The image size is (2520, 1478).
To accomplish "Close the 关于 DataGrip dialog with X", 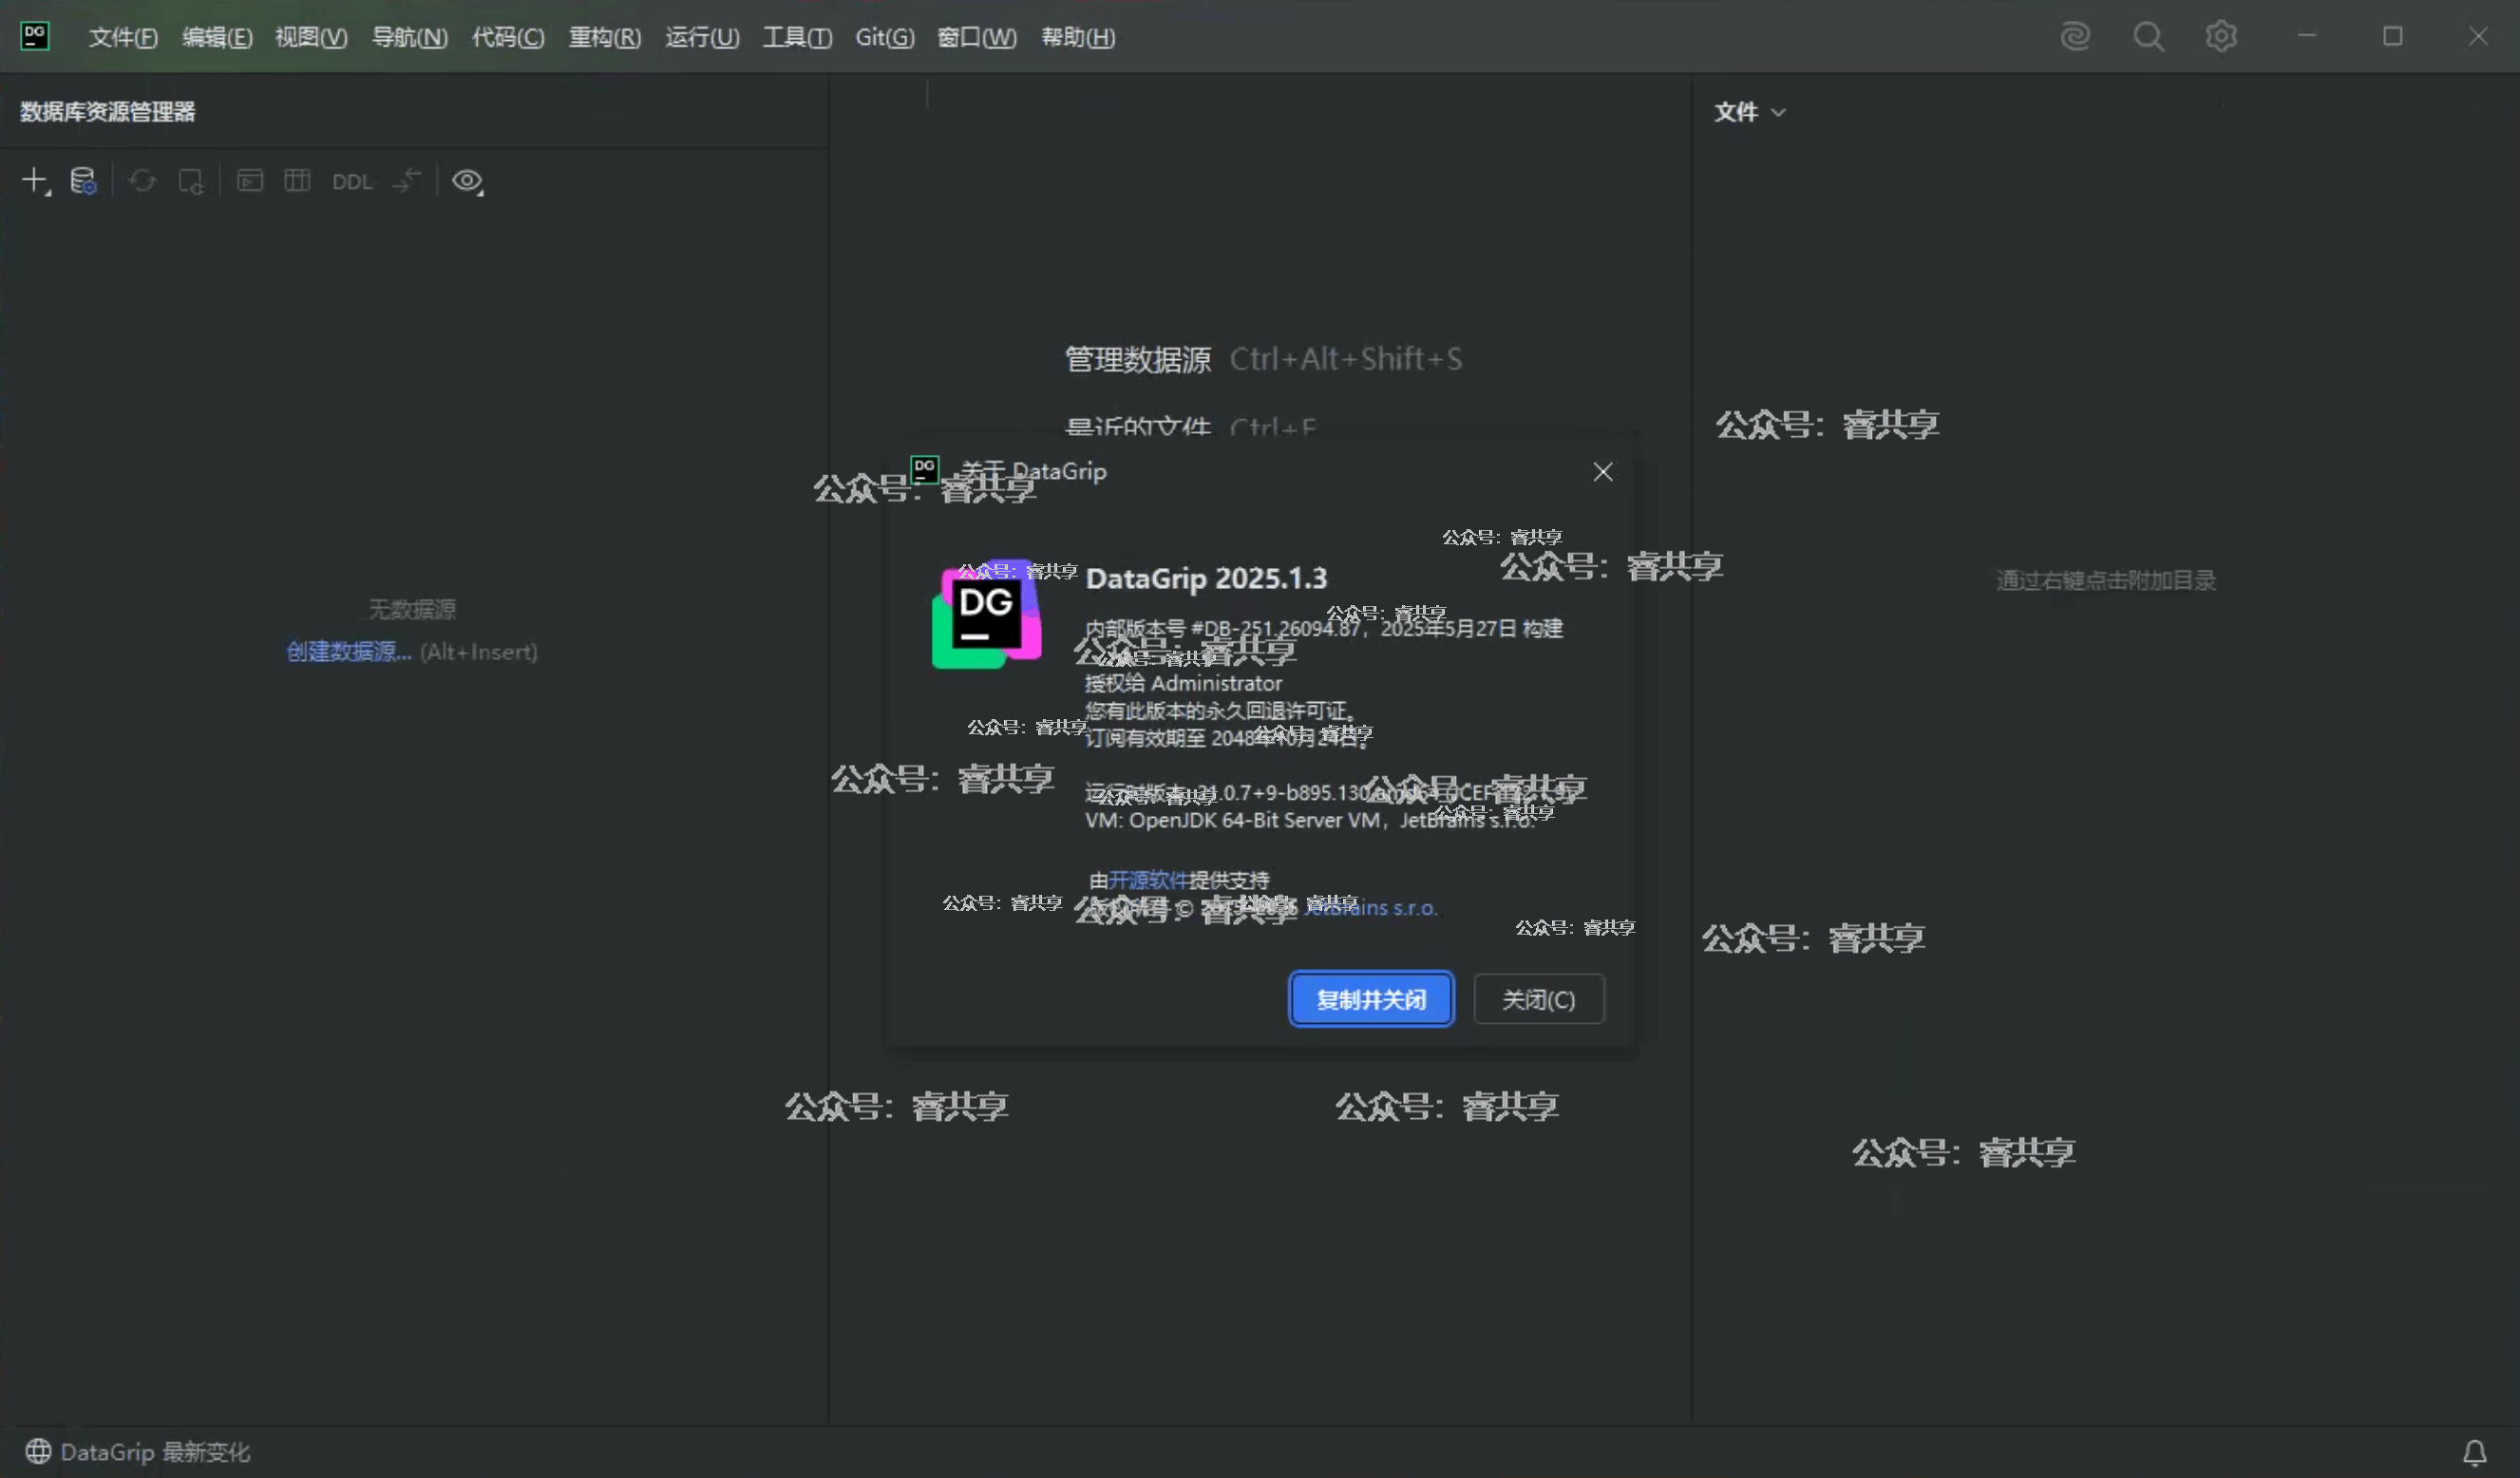I will tap(1603, 472).
